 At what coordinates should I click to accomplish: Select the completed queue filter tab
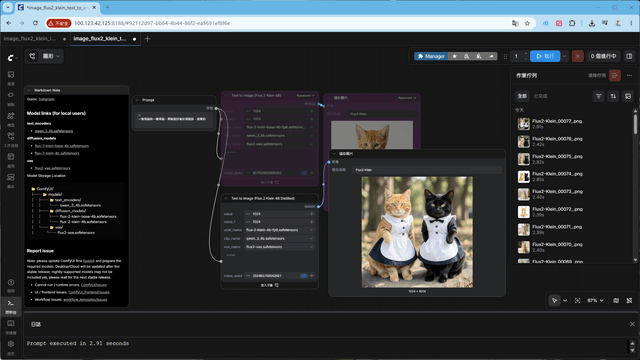point(540,96)
